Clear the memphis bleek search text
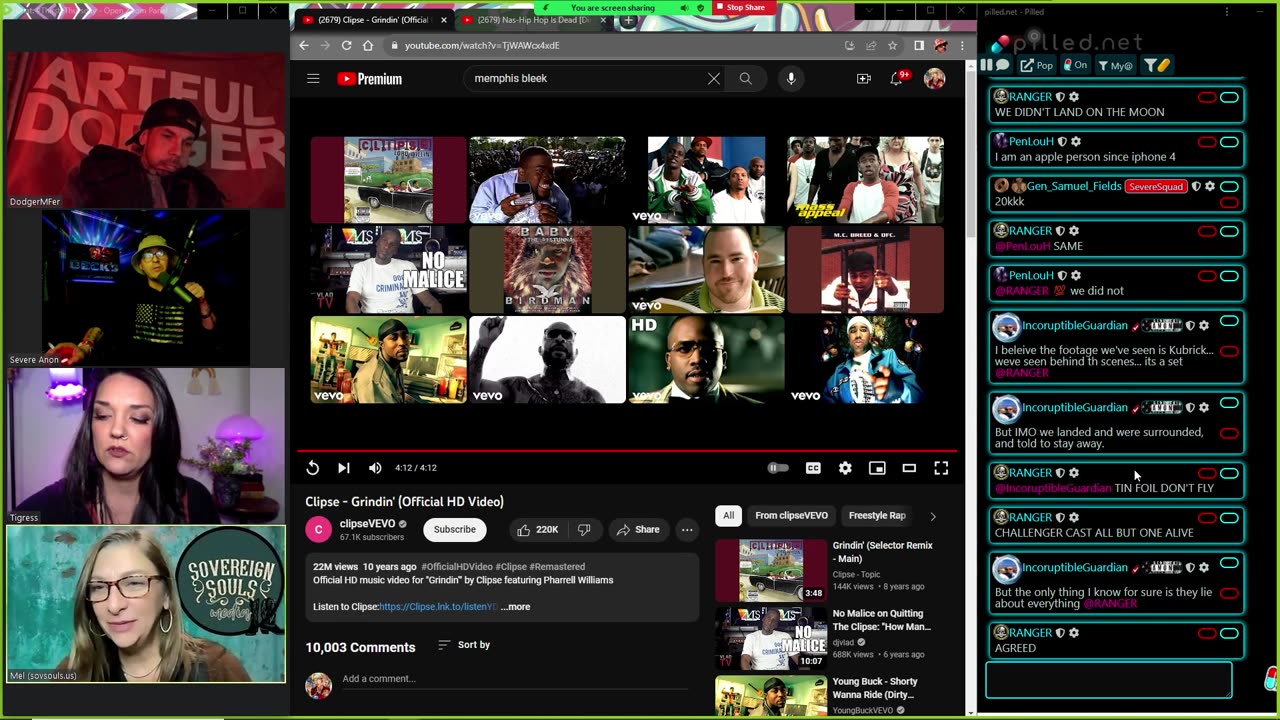 [714, 78]
